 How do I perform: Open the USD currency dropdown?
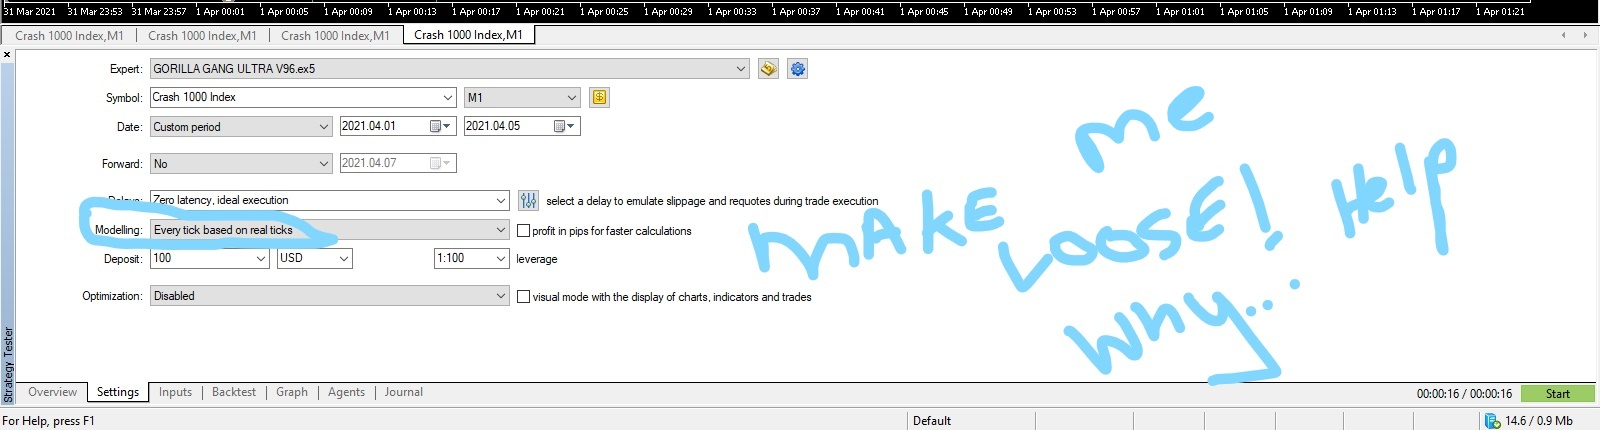[x=344, y=258]
